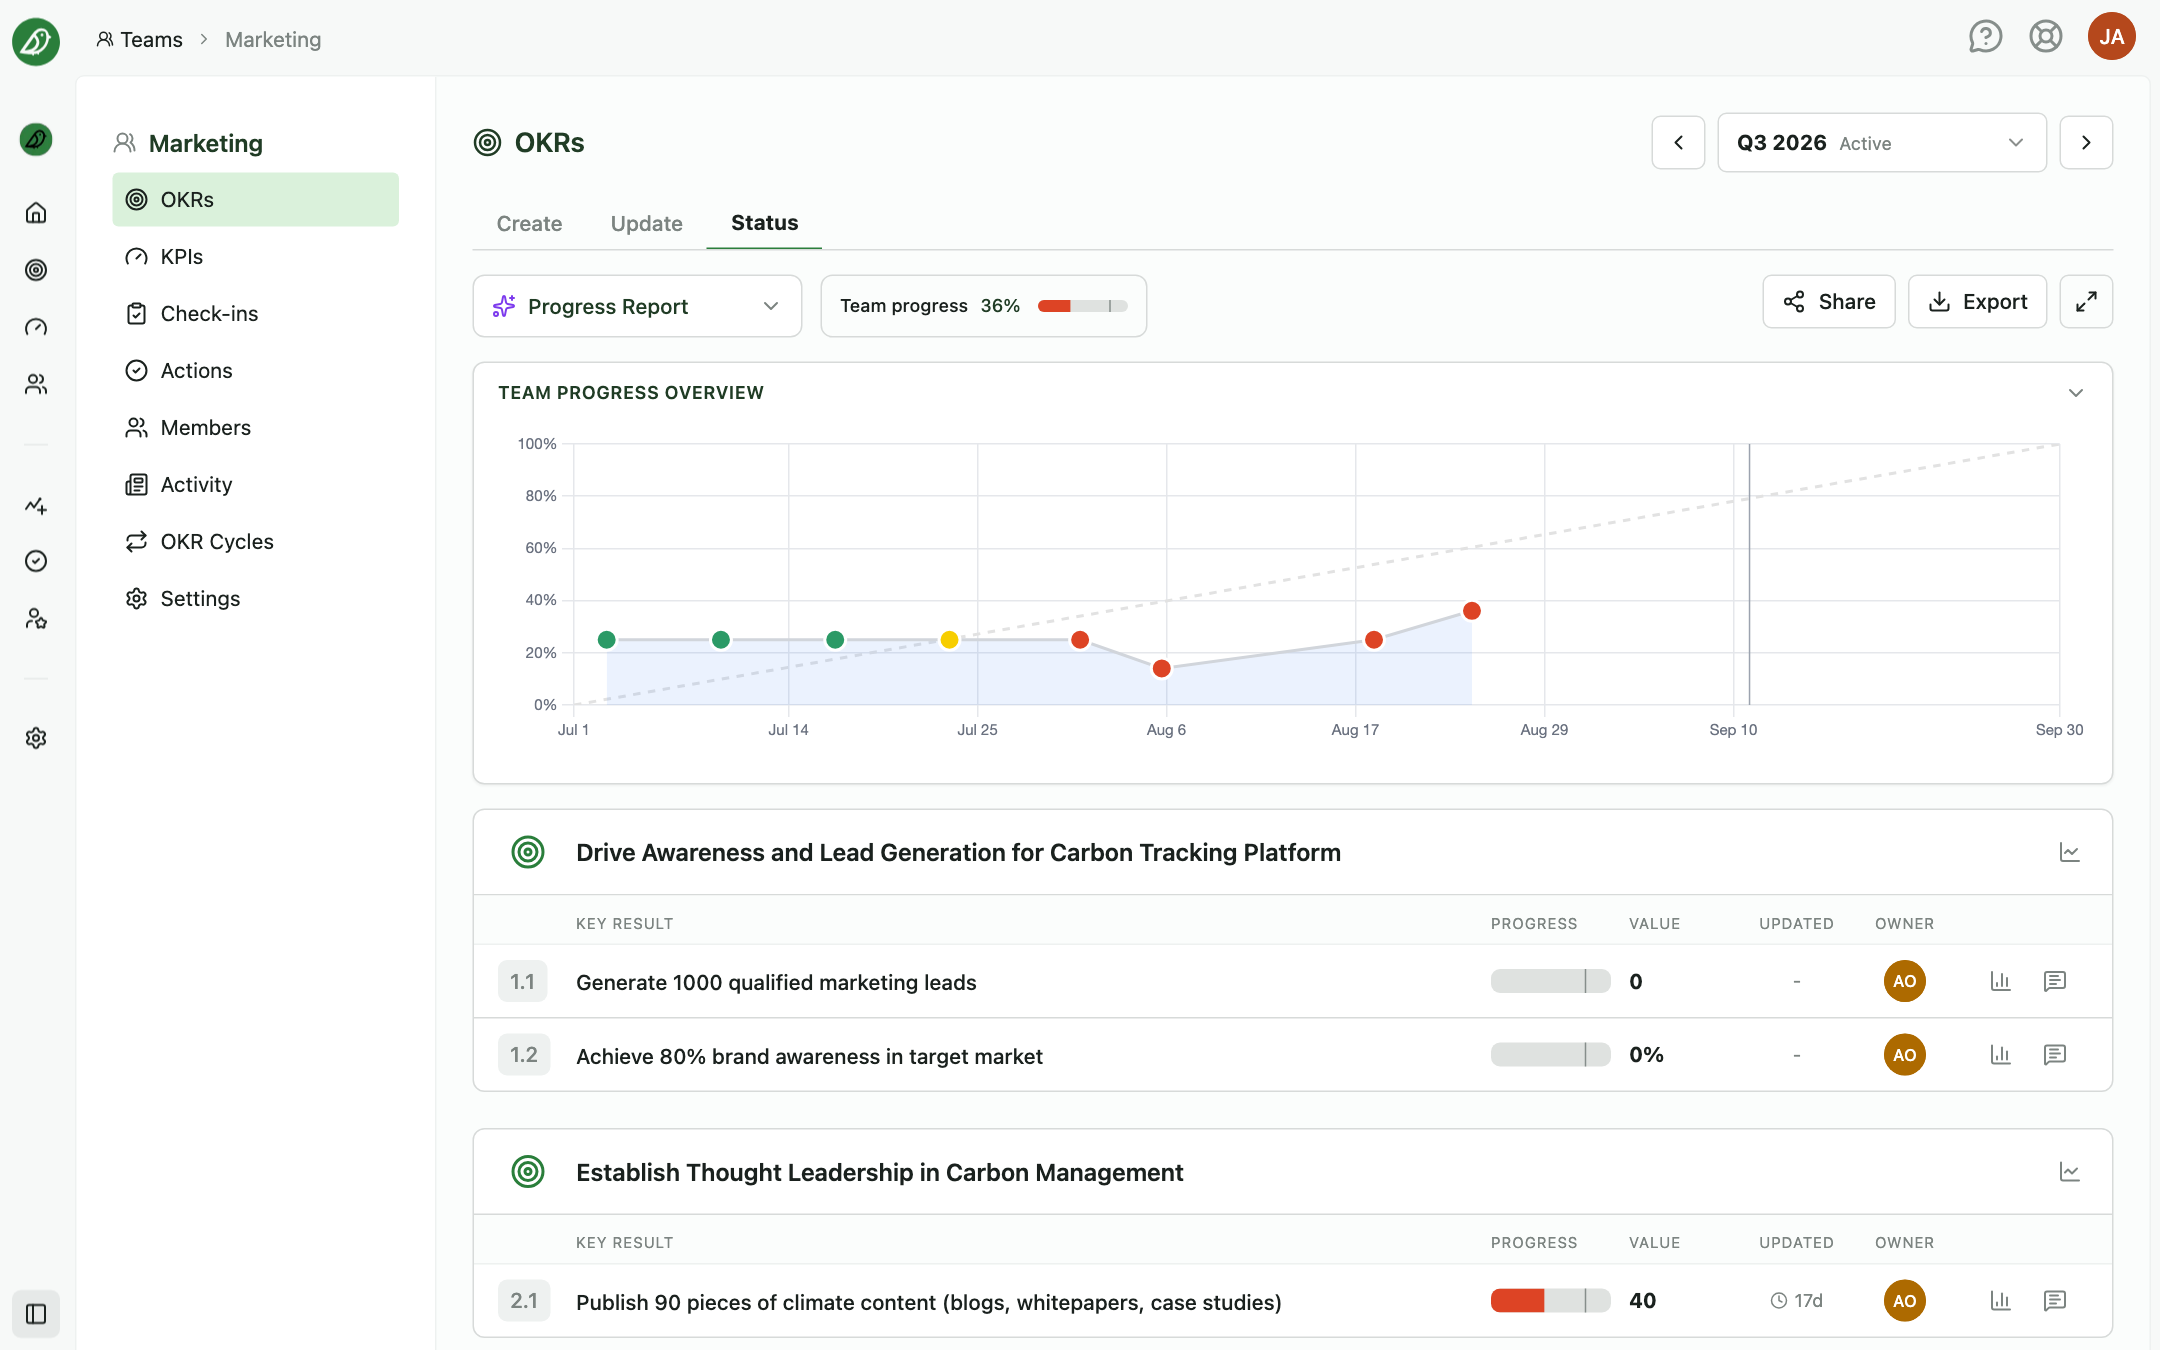Screen dimensions: 2160x1350
Task: Open bar chart for key result 1.1
Action: point(2000,981)
